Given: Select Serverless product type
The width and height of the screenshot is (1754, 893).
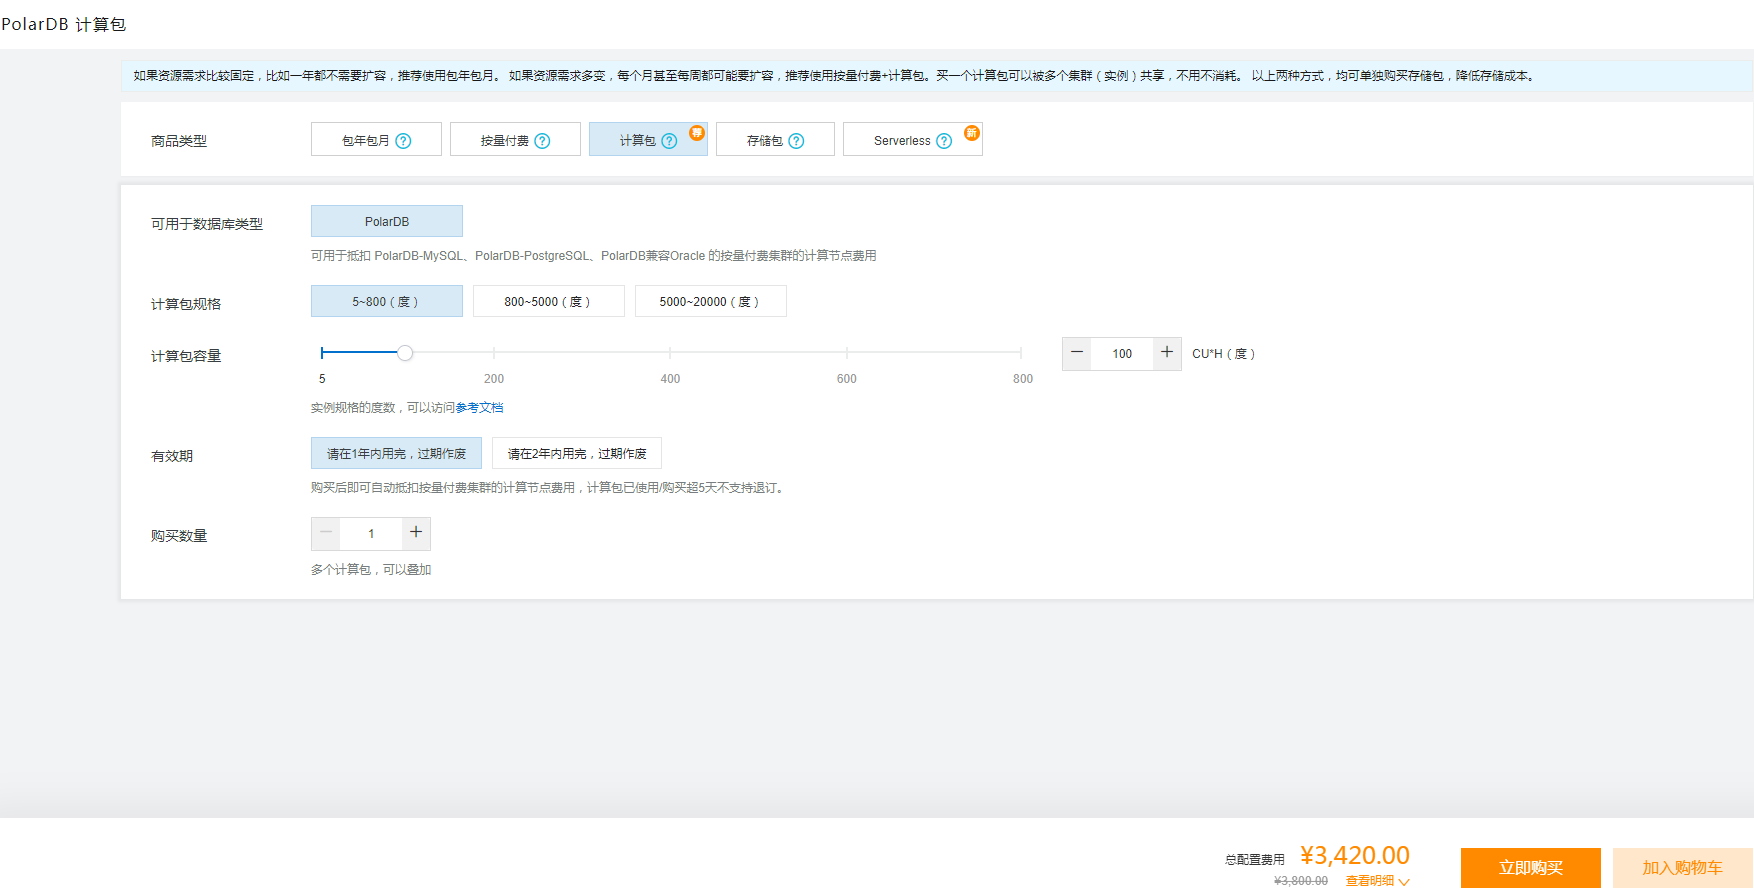Looking at the screenshot, I should pyautogui.click(x=913, y=140).
